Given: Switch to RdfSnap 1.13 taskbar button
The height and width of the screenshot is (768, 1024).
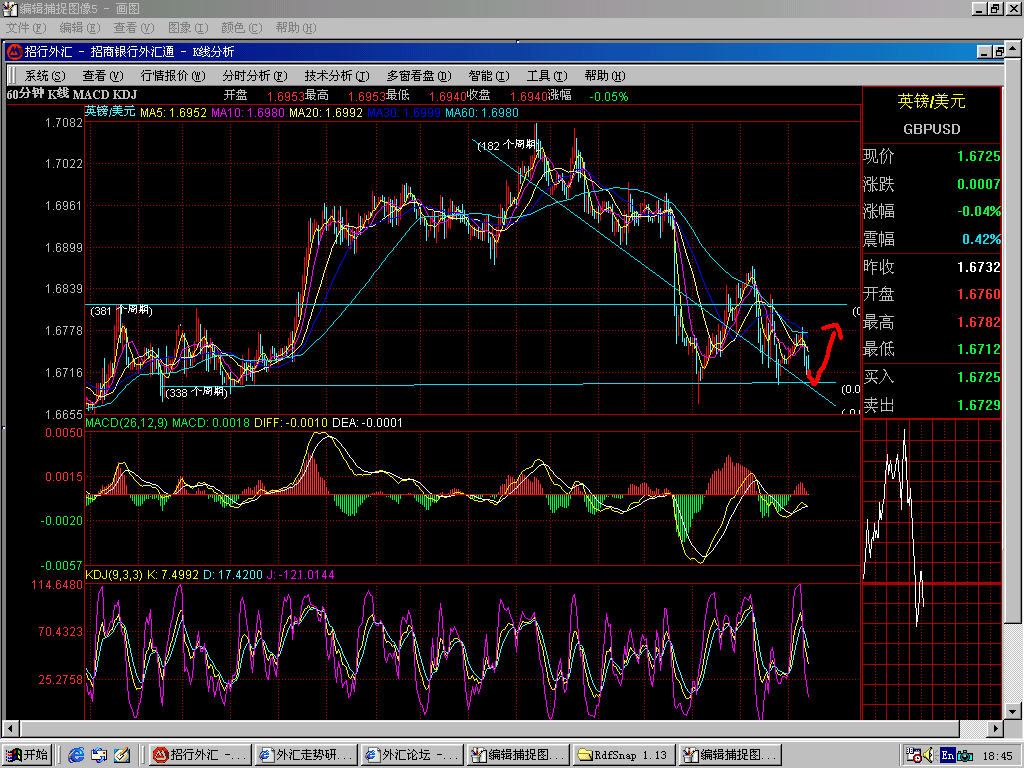Looking at the screenshot, I should pyautogui.click(x=624, y=755).
